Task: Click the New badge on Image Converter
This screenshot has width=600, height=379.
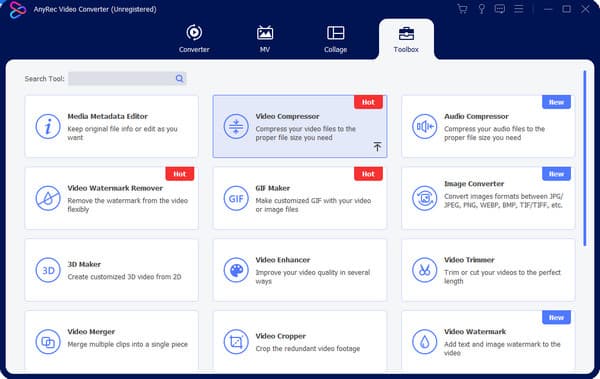Action: 556,174
